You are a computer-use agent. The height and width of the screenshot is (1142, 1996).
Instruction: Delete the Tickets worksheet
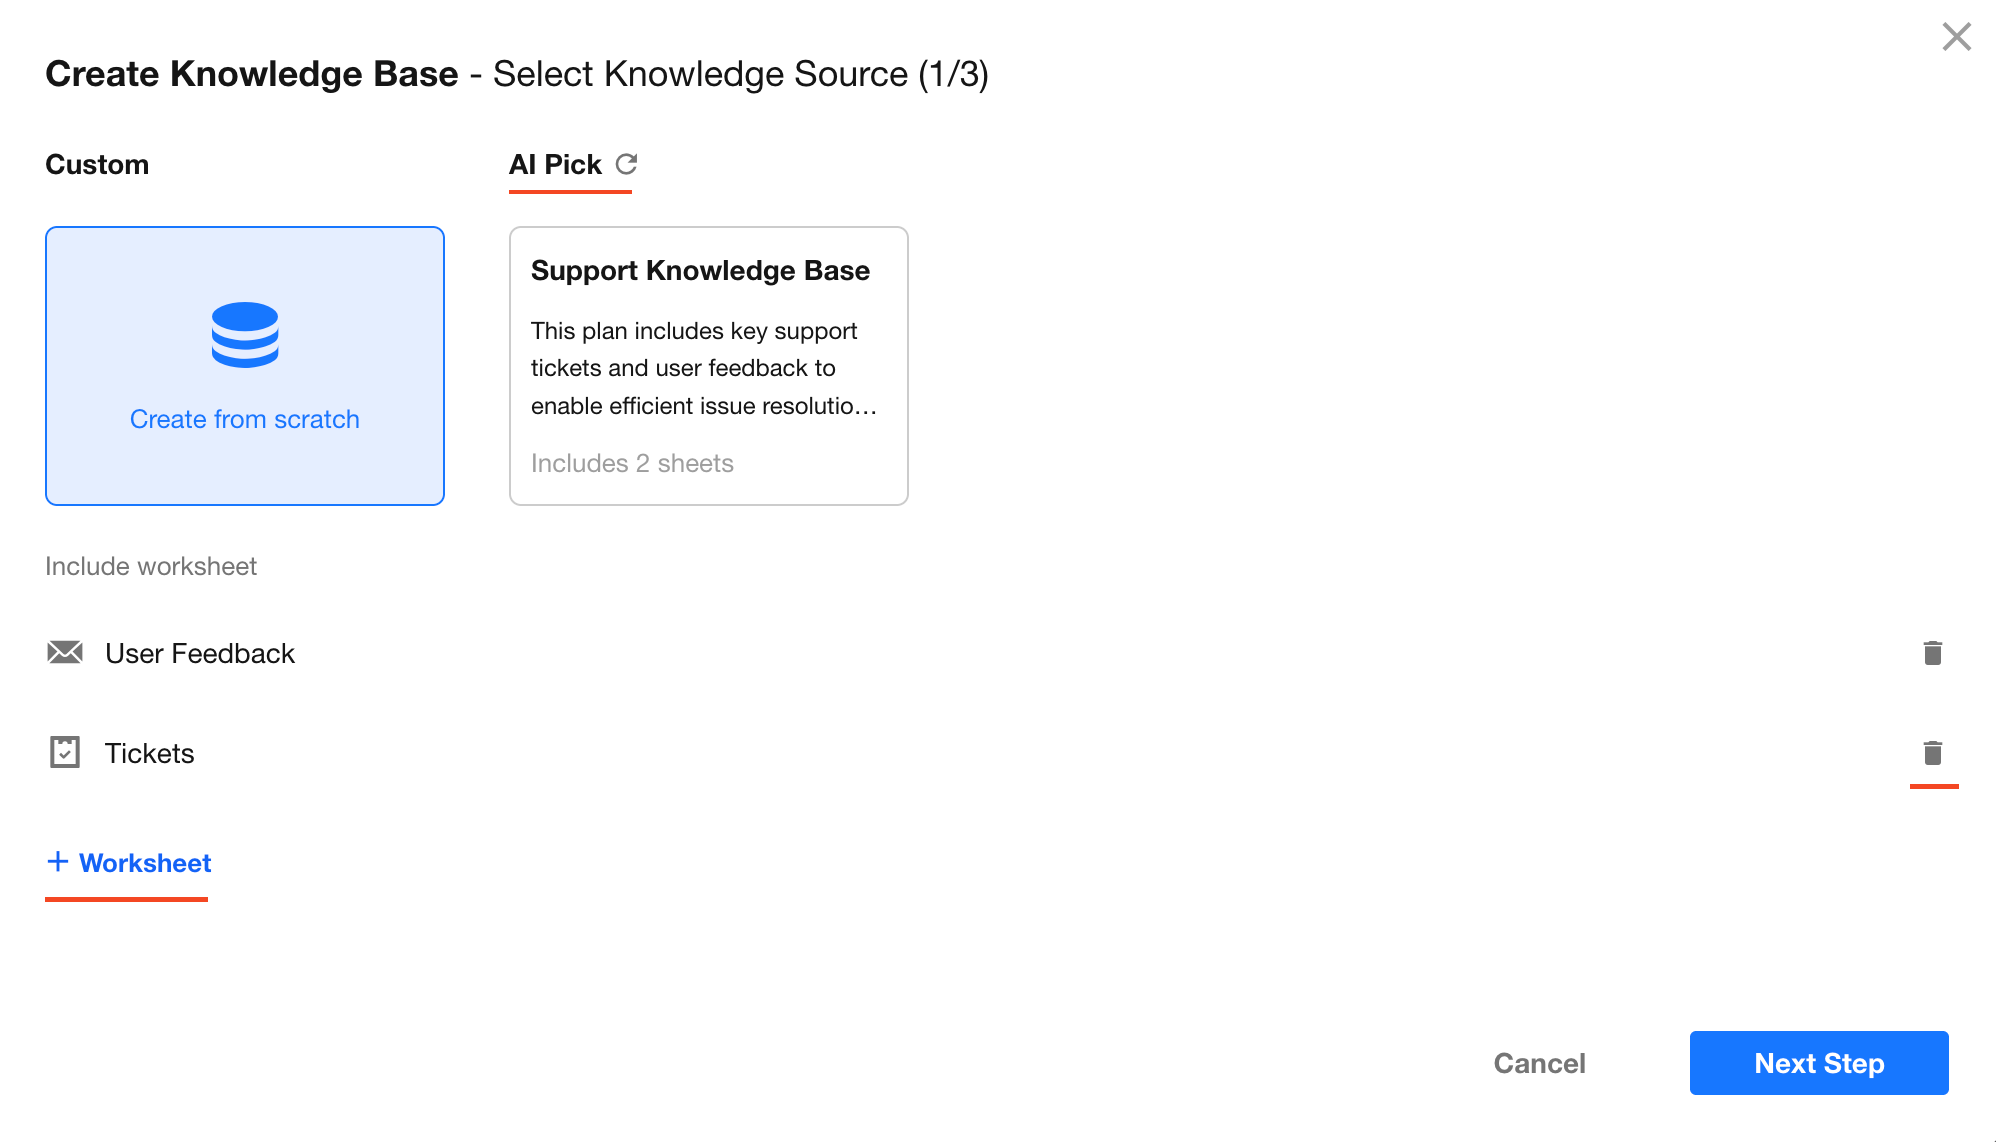coord(1932,753)
